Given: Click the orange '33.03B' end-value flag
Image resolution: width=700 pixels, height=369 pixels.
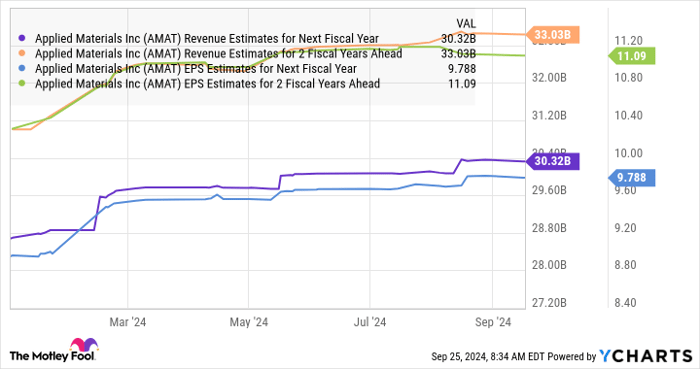Looking at the screenshot, I should (x=552, y=34).
